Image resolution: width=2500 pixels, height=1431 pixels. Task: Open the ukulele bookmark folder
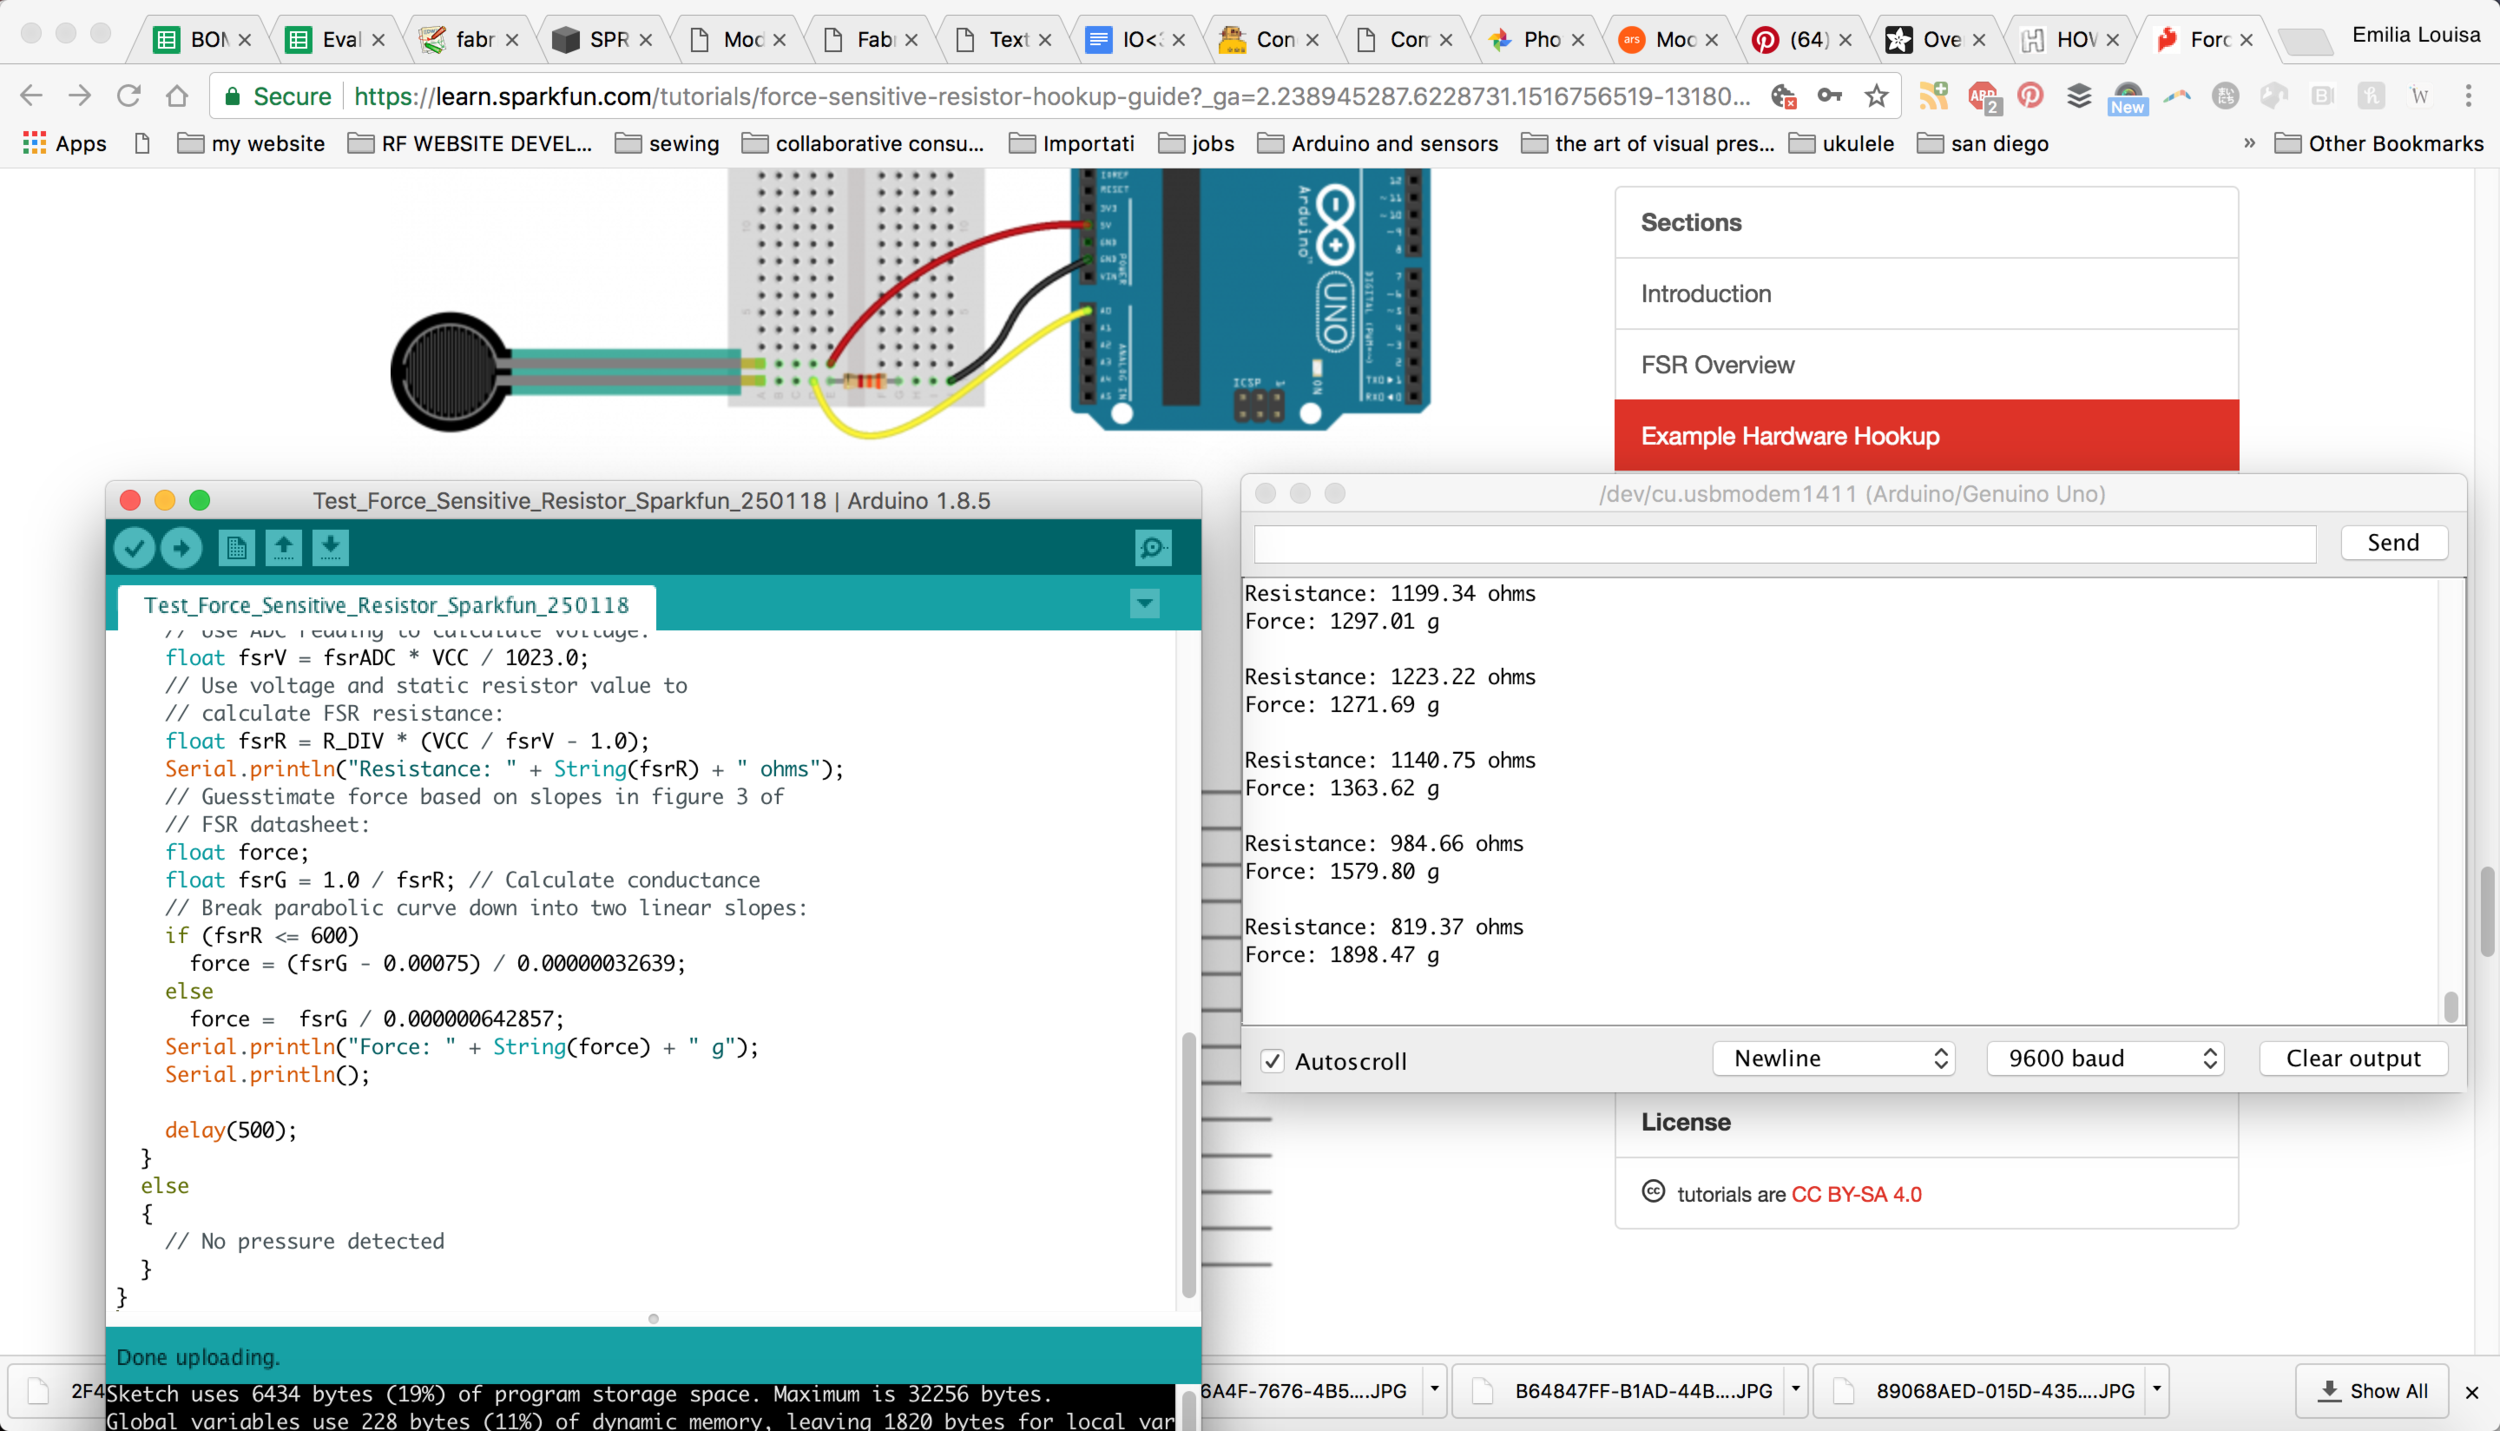[x=1841, y=143]
